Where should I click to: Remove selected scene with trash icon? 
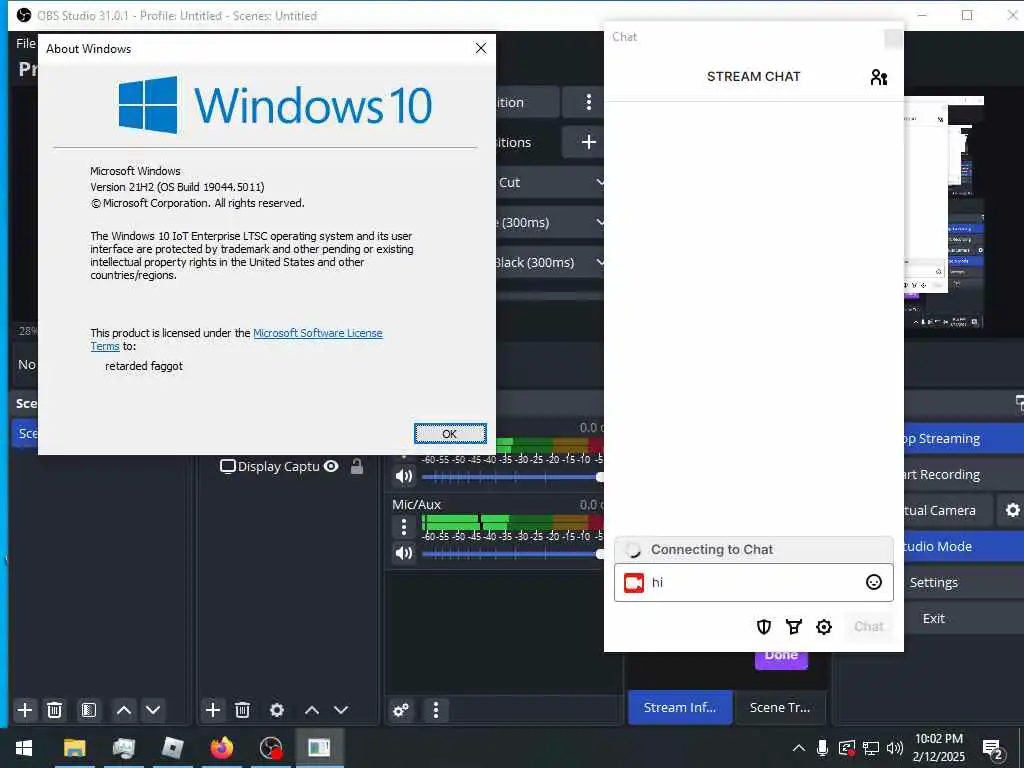(x=55, y=710)
